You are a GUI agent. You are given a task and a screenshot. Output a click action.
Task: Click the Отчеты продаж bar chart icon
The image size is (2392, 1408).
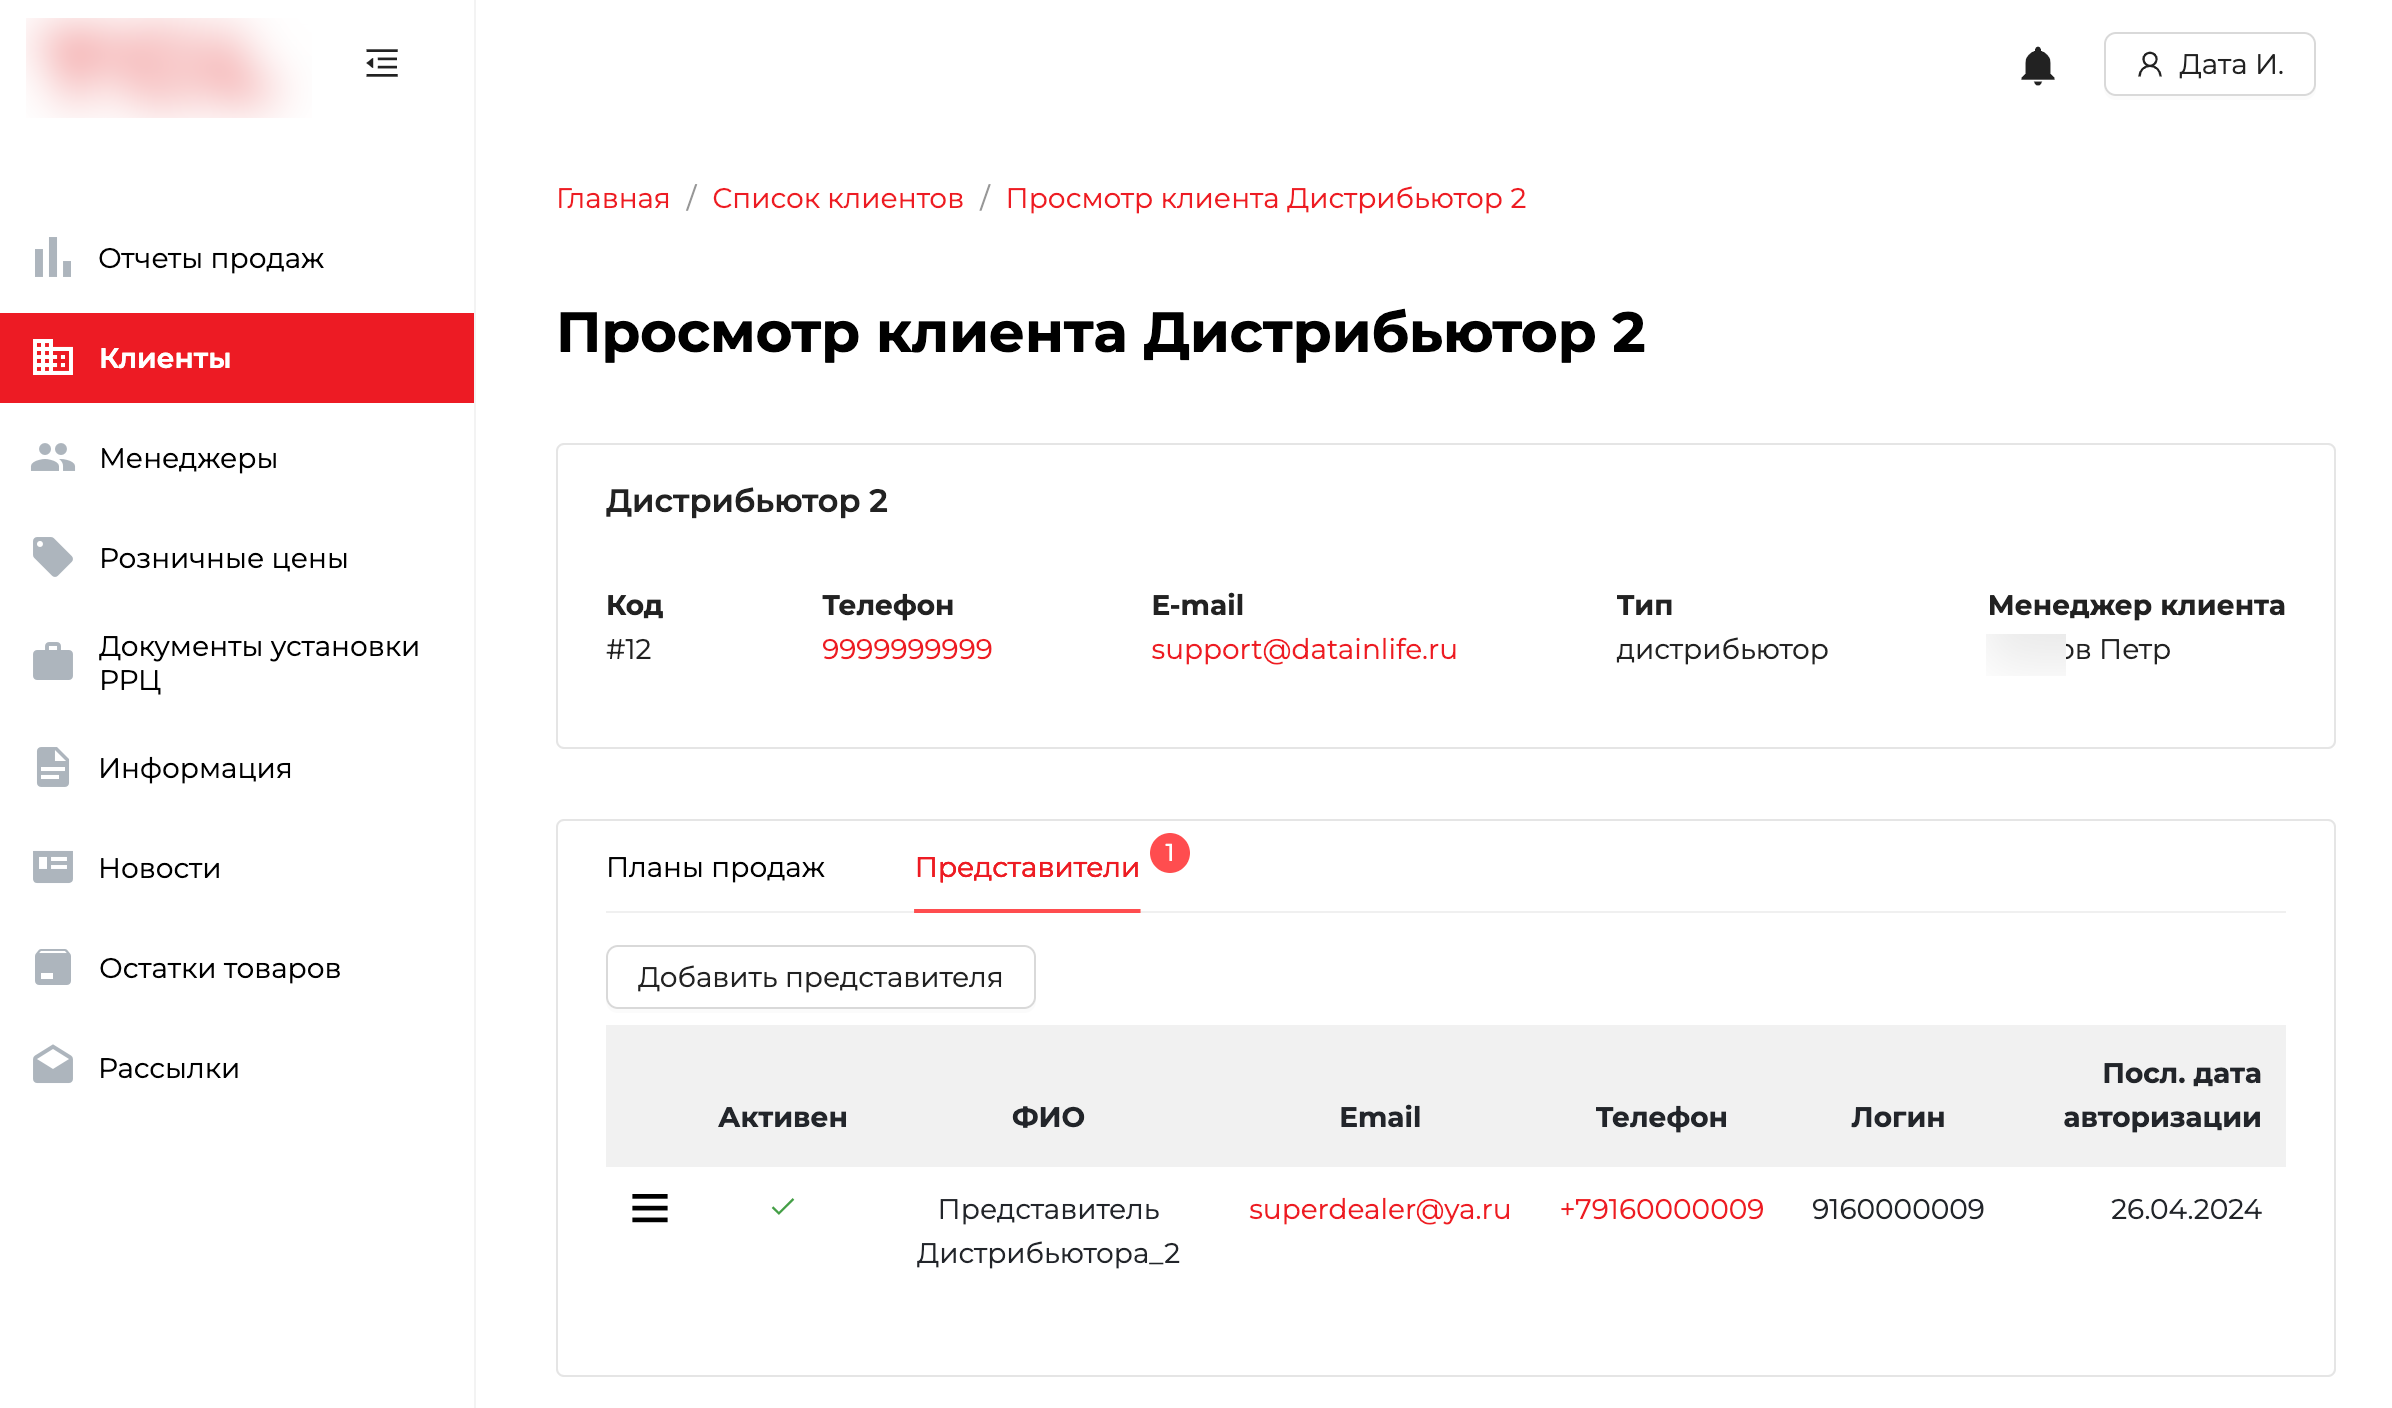click(x=52, y=258)
